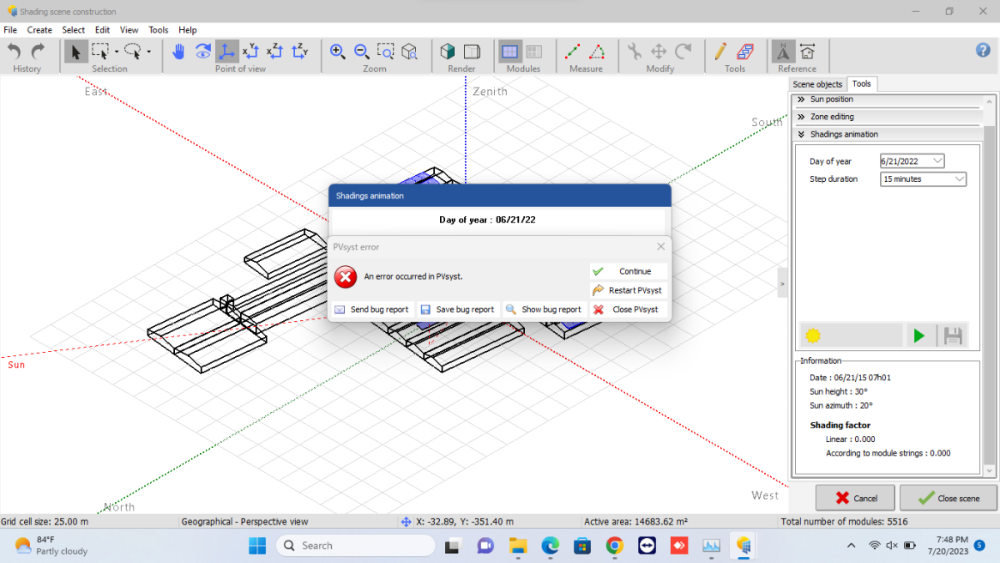Switch to XZ plane view
1000x563 pixels.
[x=275, y=52]
